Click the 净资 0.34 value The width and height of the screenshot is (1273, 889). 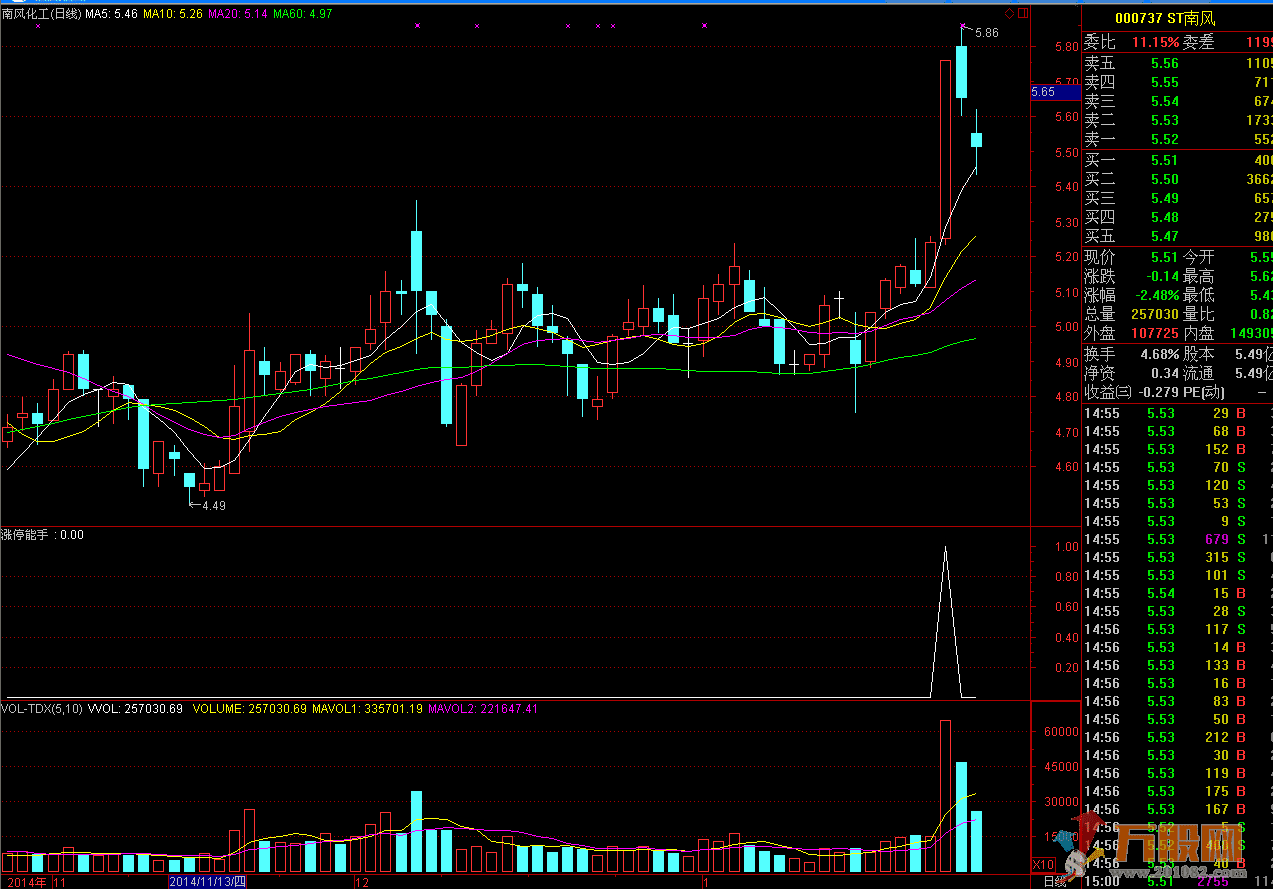tap(1163, 373)
